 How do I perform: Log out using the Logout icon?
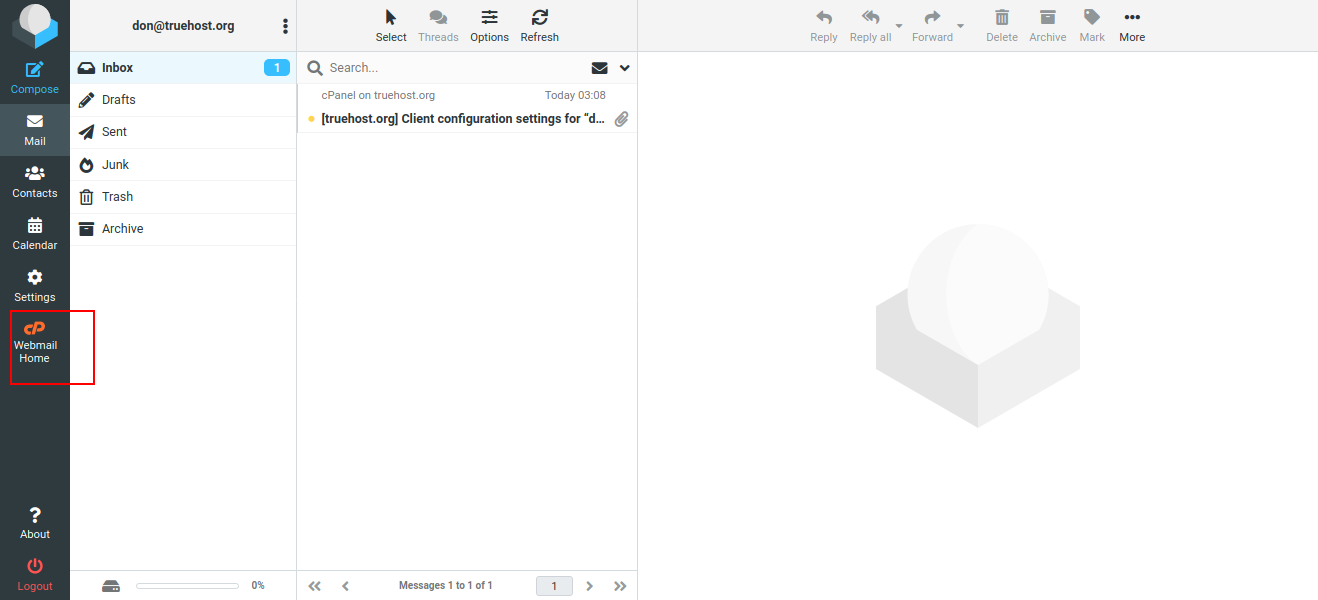click(x=35, y=575)
